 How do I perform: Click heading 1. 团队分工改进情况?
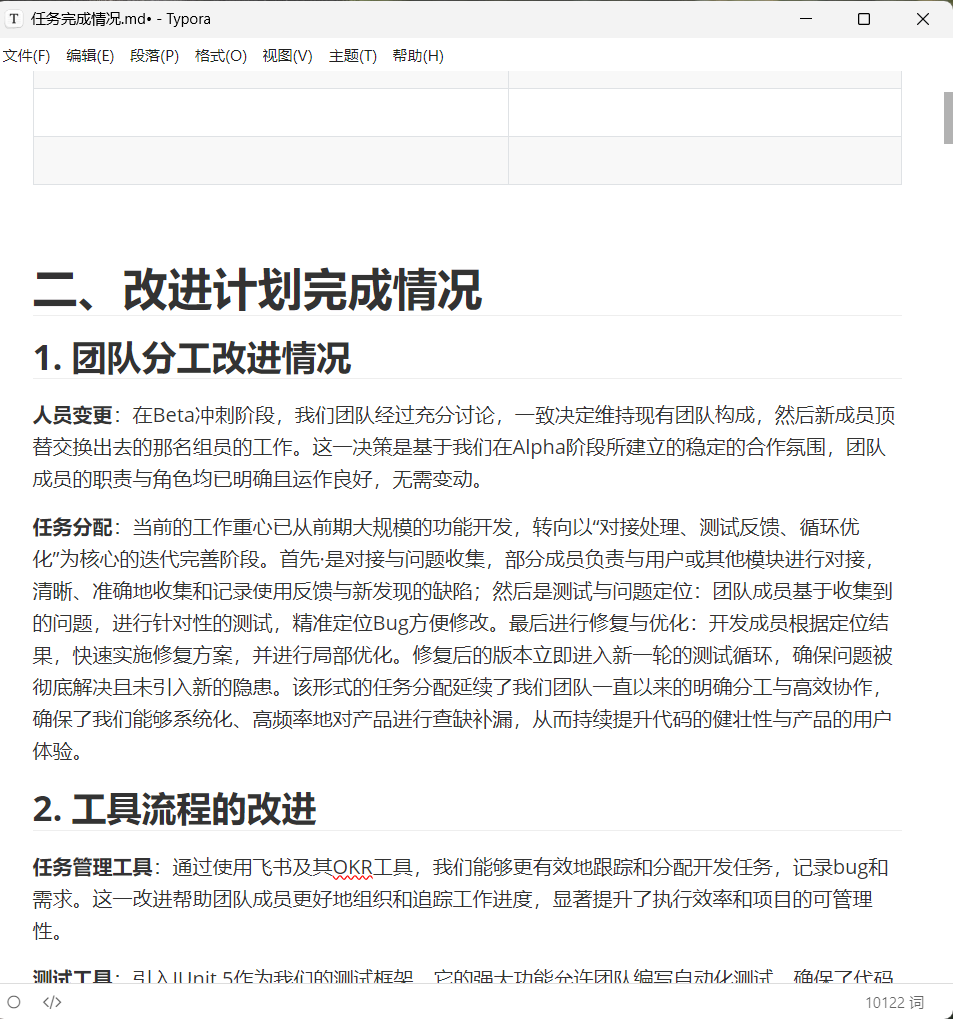click(192, 358)
